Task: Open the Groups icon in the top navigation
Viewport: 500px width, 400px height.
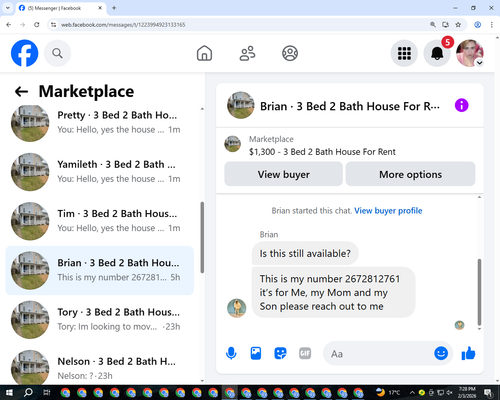Action: 290,53
